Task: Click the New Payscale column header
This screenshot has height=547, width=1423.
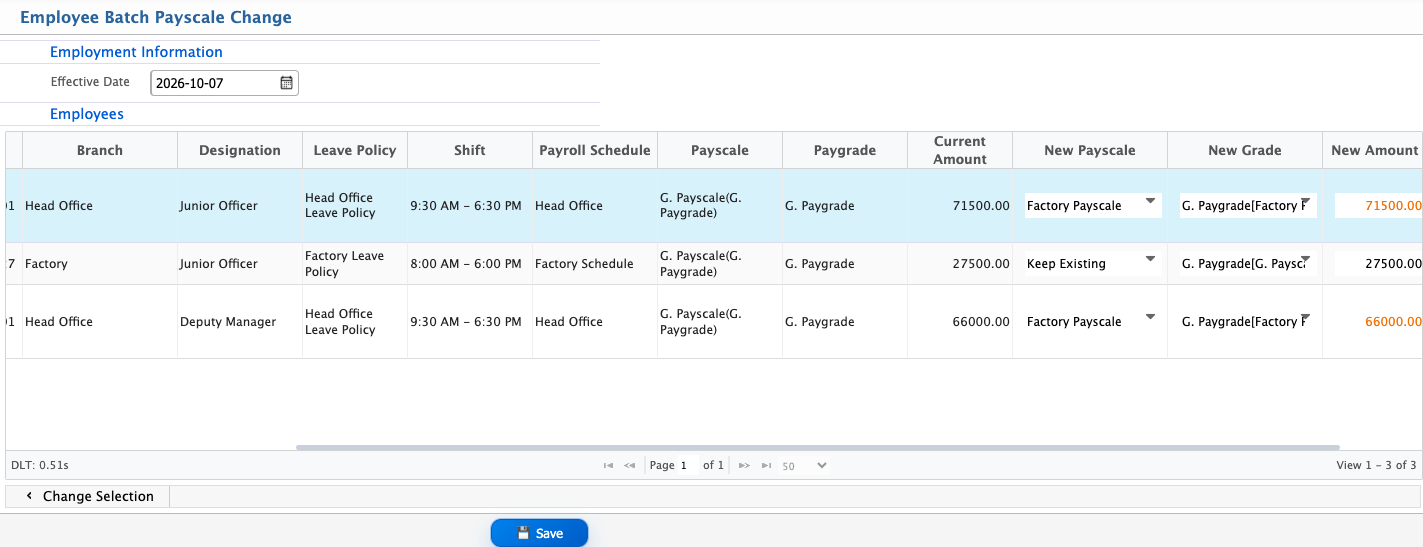Action: [x=1090, y=150]
